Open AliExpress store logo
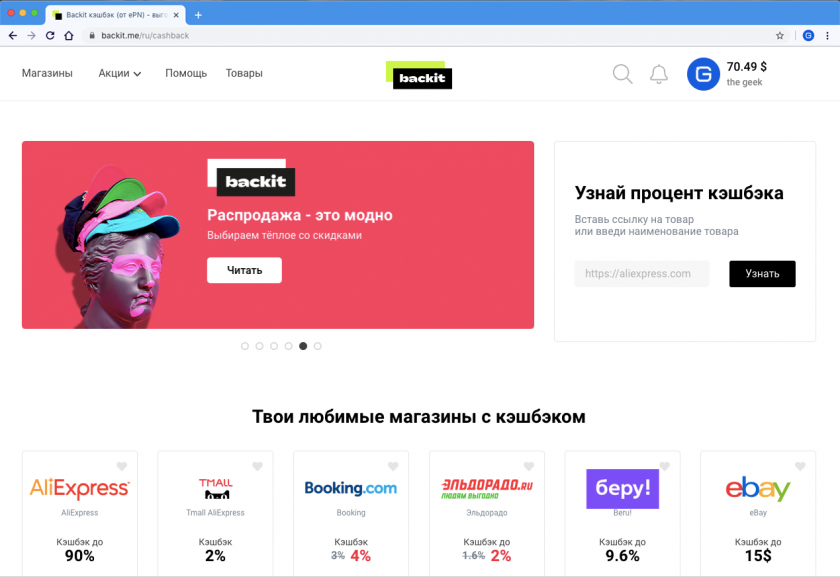The image size is (840, 577). click(79, 488)
